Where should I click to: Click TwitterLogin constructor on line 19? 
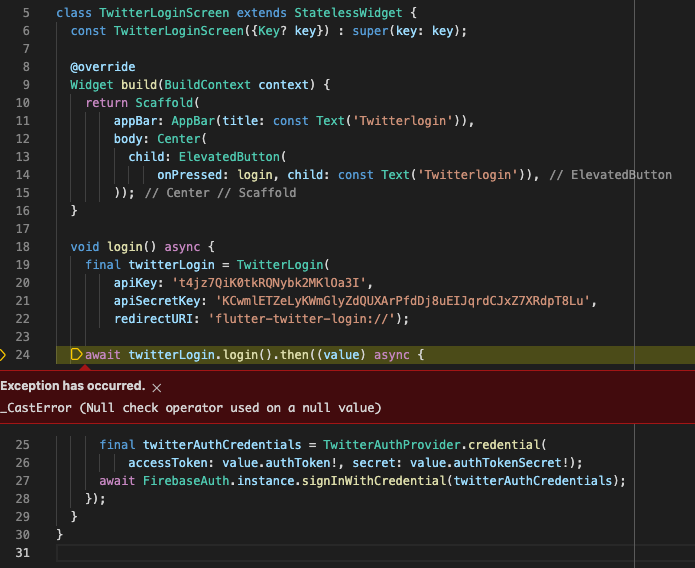coord(280,265)
